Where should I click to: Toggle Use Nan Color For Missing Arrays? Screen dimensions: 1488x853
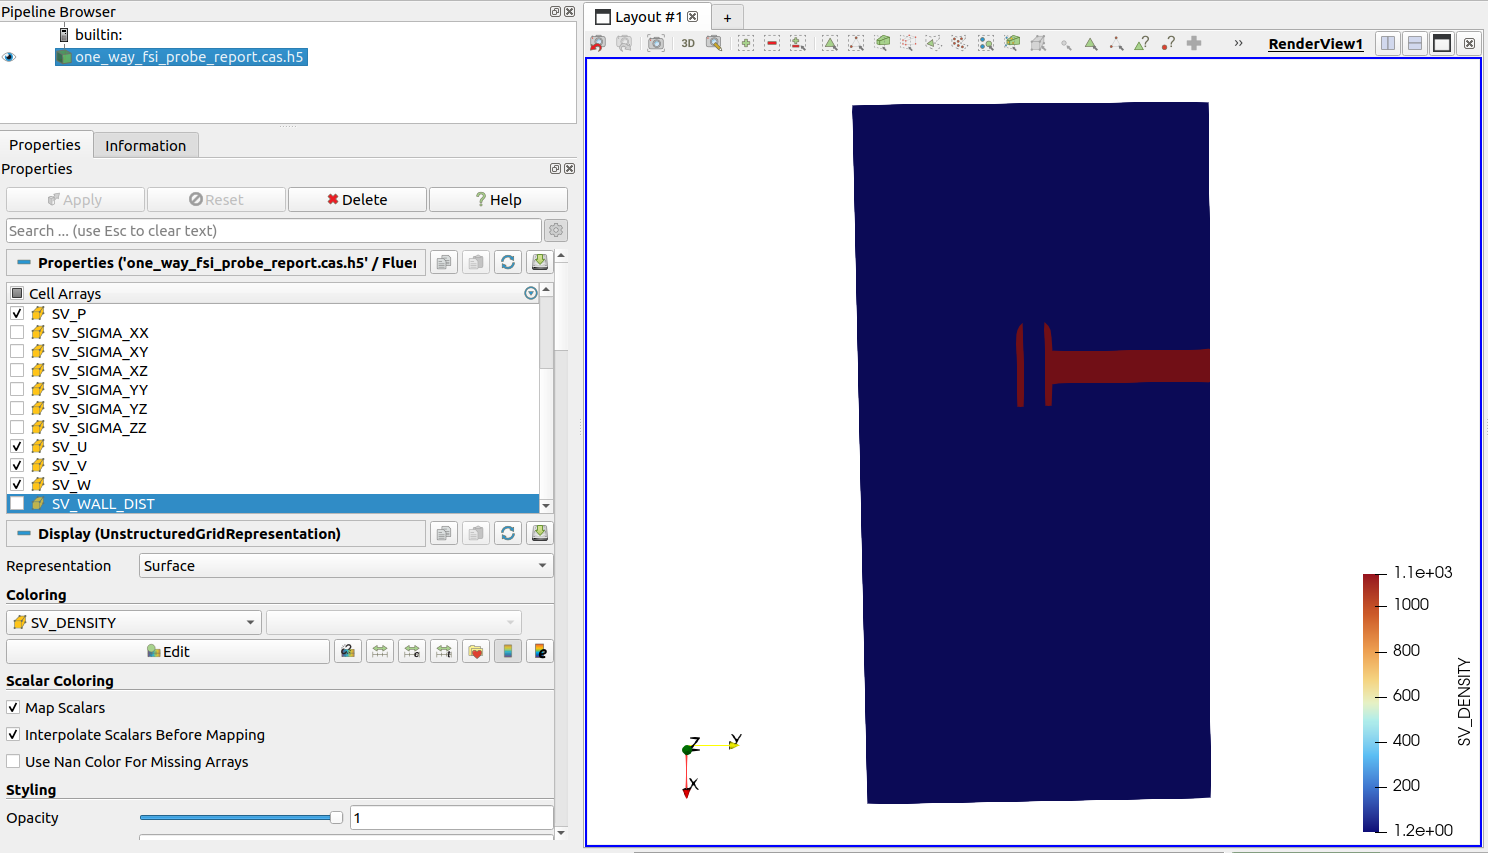14,762
